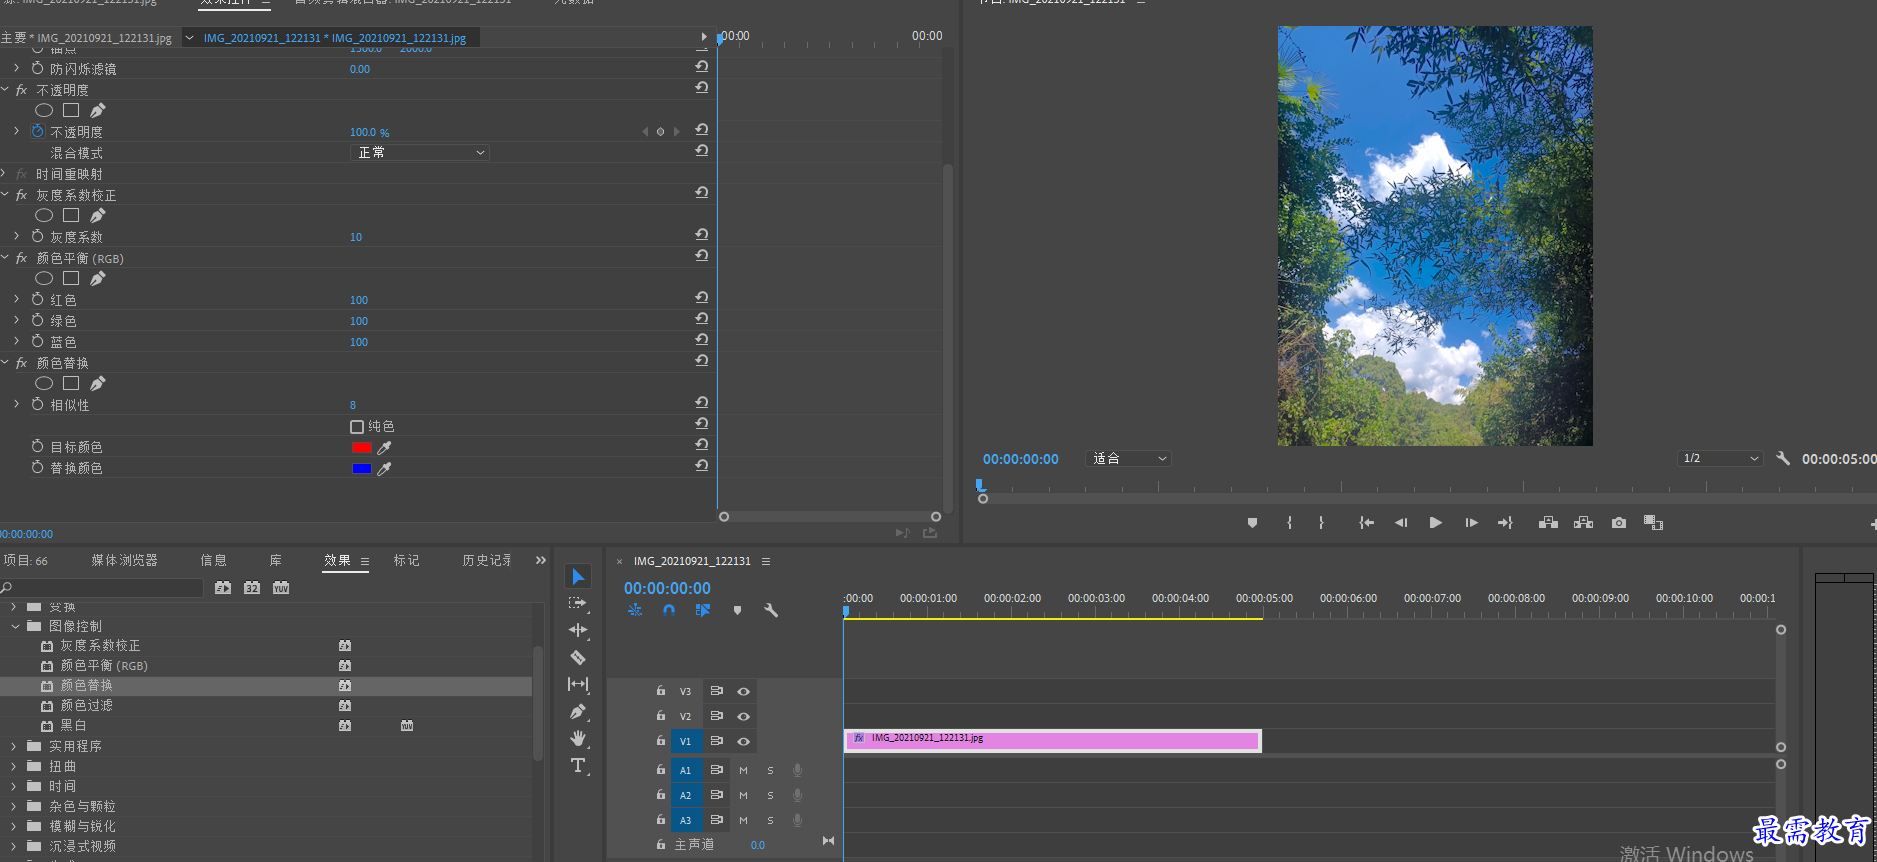Viewport: 1877px width, 862px height.
Task: Go to In point
Action: tap(1366, 523)
